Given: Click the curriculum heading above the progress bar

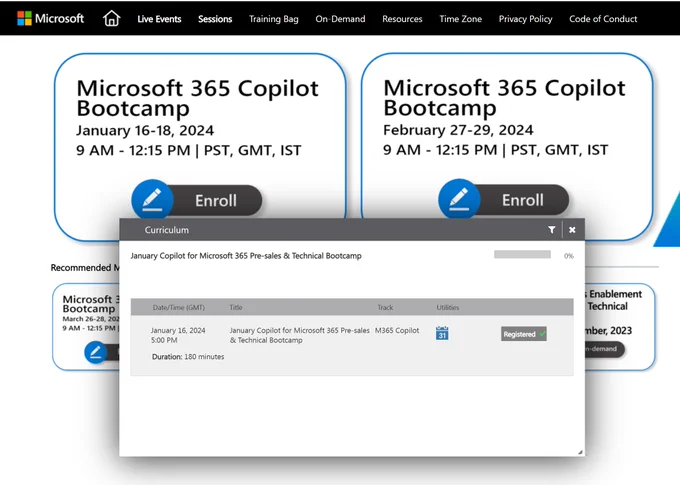Looking at the screenshot, I should pos(246,256).
